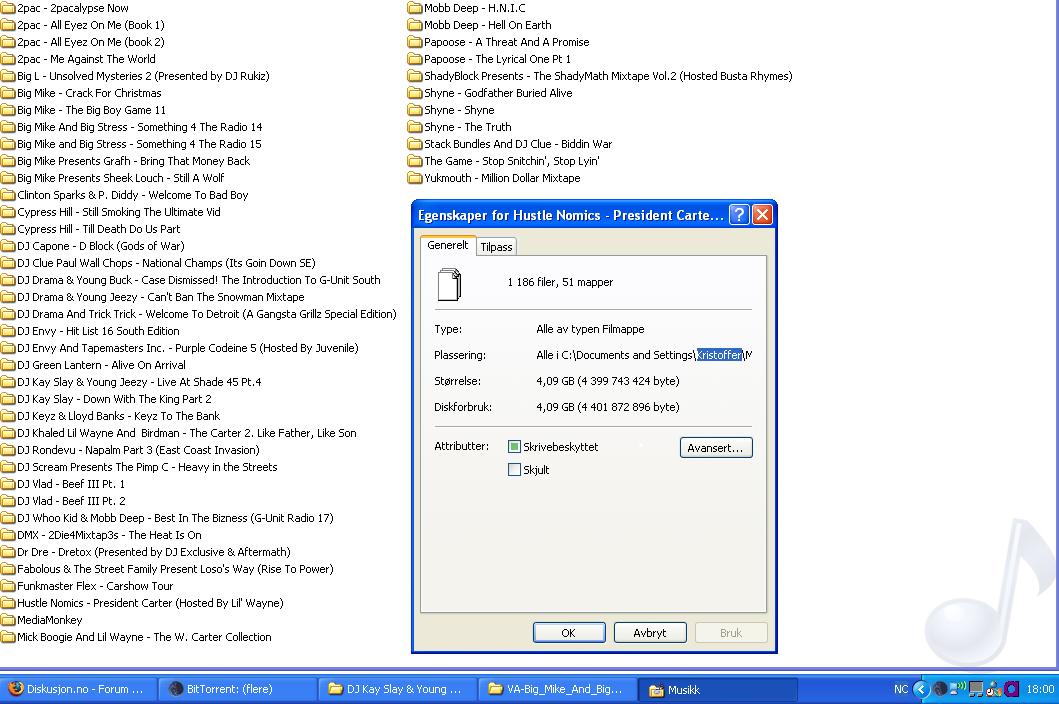Image resolution: width=1059 pixels, height=704 pixels.
Task: Select folder icon for Mobb Deep - H.N.I.C
Action: (415, 8)
